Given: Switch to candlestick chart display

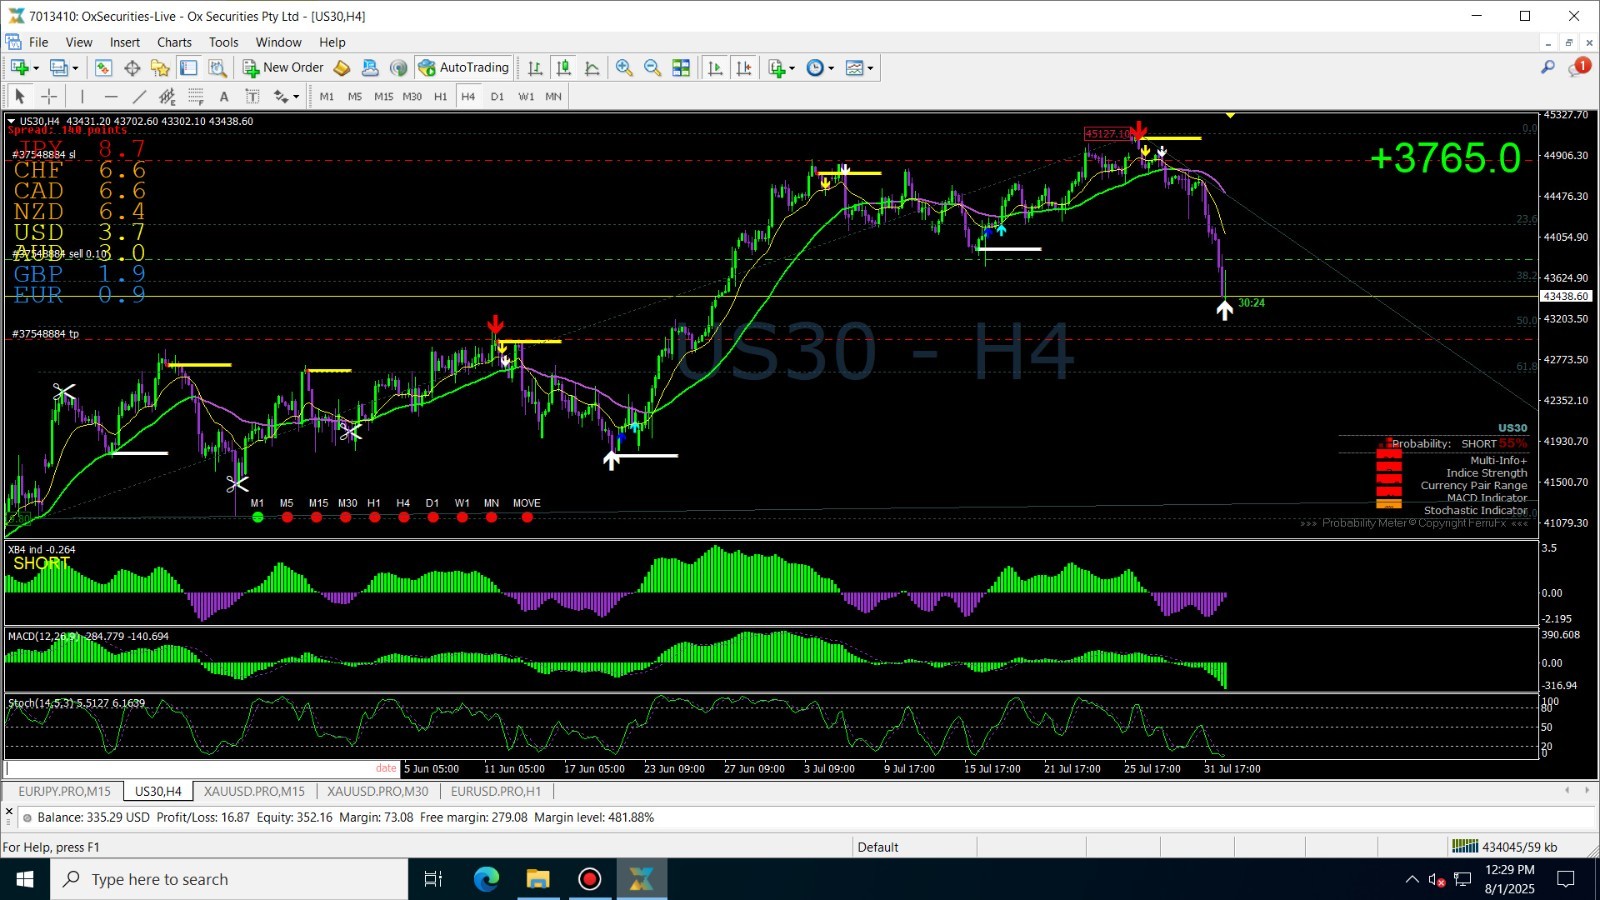Looking at the screenshot, I should tap(564, 68).
